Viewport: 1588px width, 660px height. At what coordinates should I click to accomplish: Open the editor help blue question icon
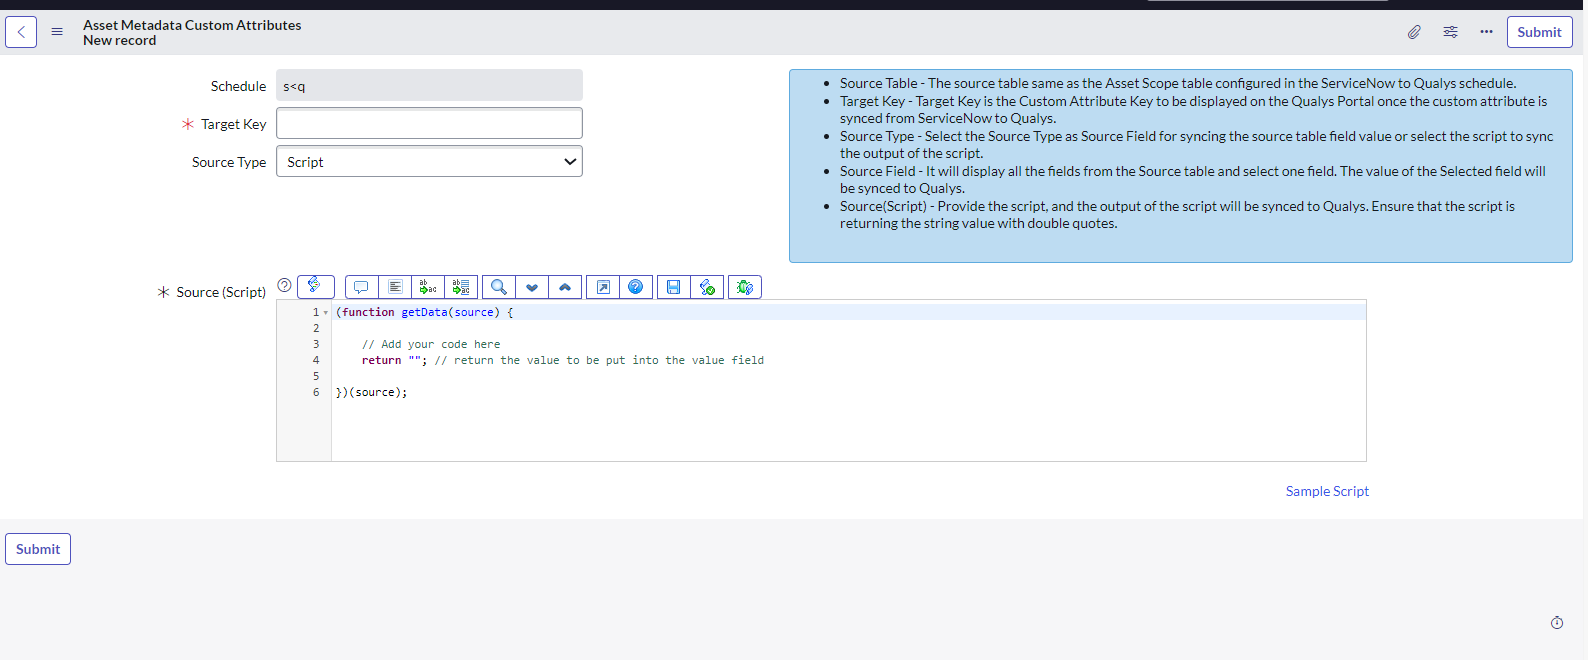(636, 287)
